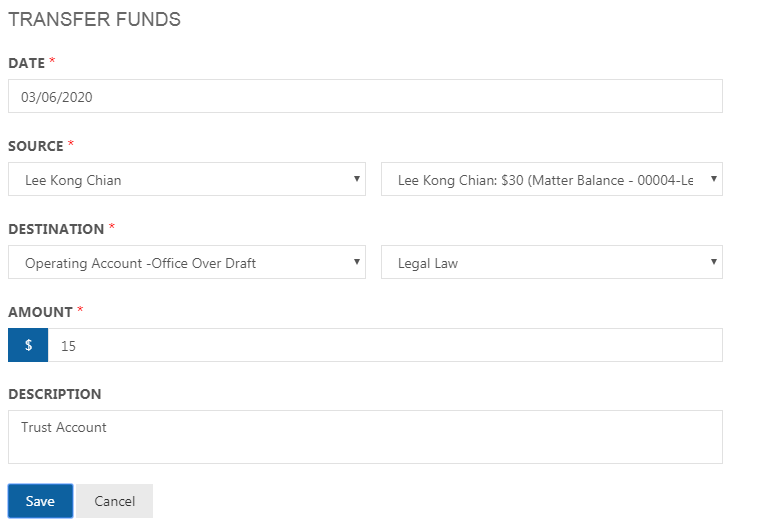The image size is (773, 528).
Task: Click the DATE field label
Action: [x=27, y=63]
